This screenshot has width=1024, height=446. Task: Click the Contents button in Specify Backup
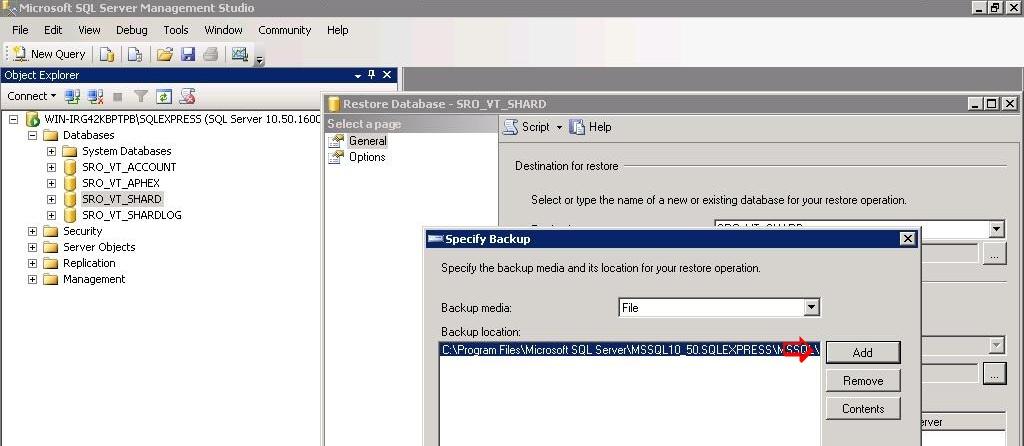click(863, 409)
